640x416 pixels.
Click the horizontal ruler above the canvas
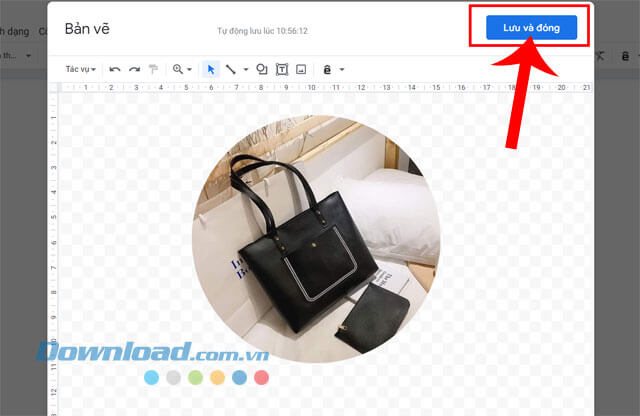[324, 87]
